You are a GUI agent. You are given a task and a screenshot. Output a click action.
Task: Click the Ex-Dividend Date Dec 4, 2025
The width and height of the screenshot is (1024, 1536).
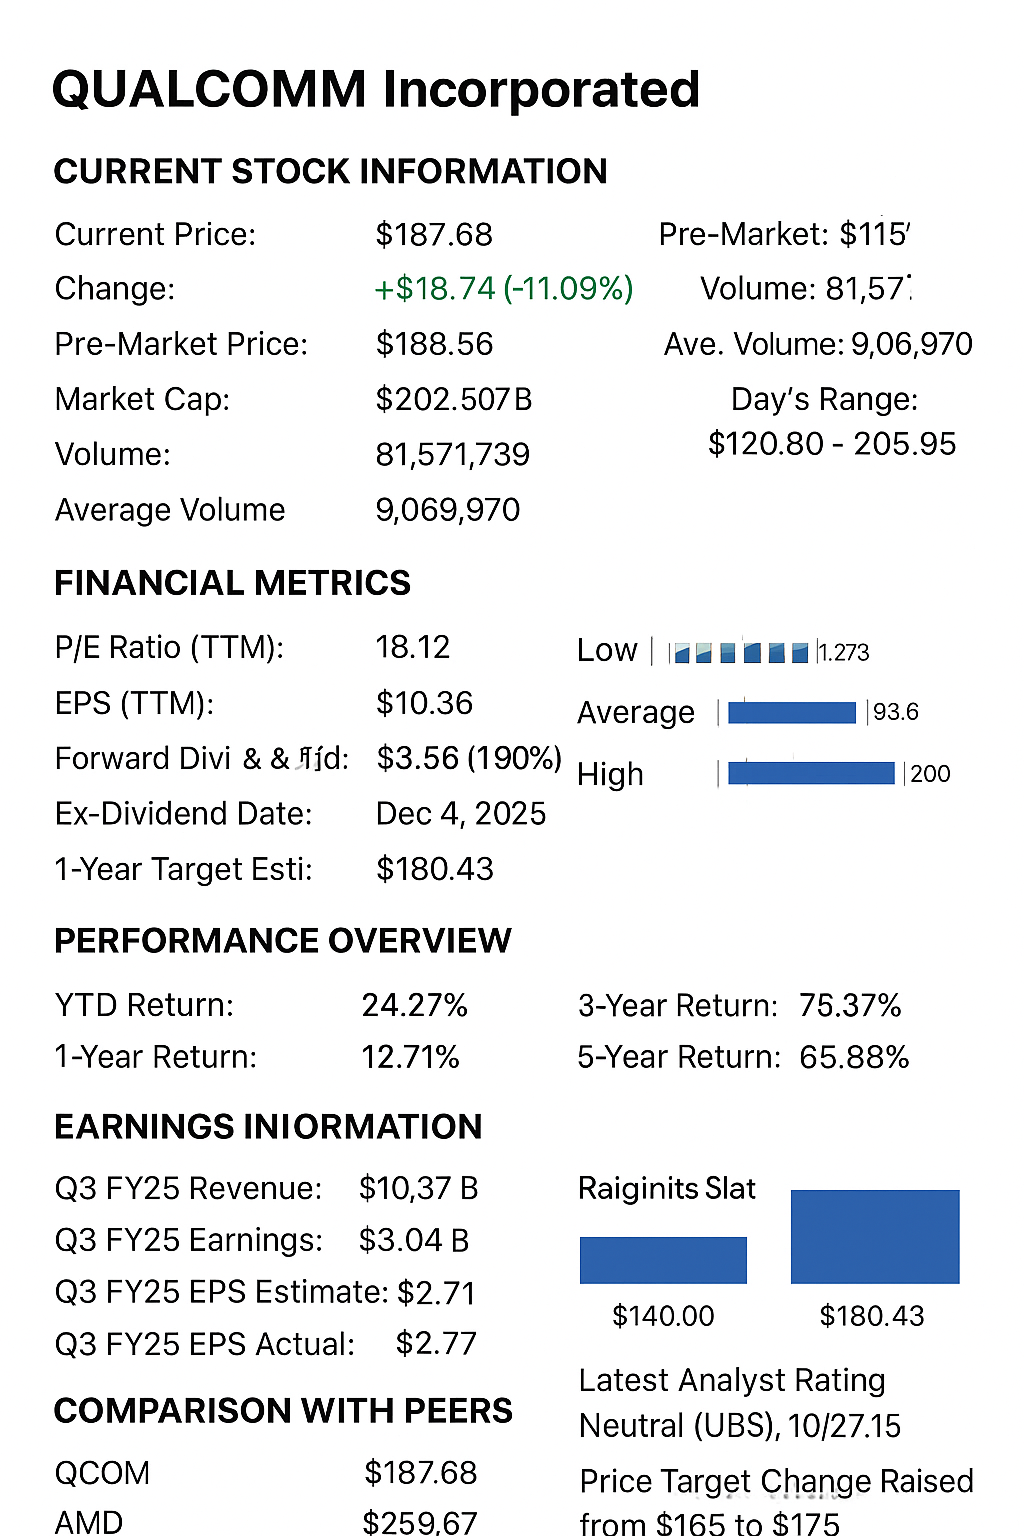460,814
